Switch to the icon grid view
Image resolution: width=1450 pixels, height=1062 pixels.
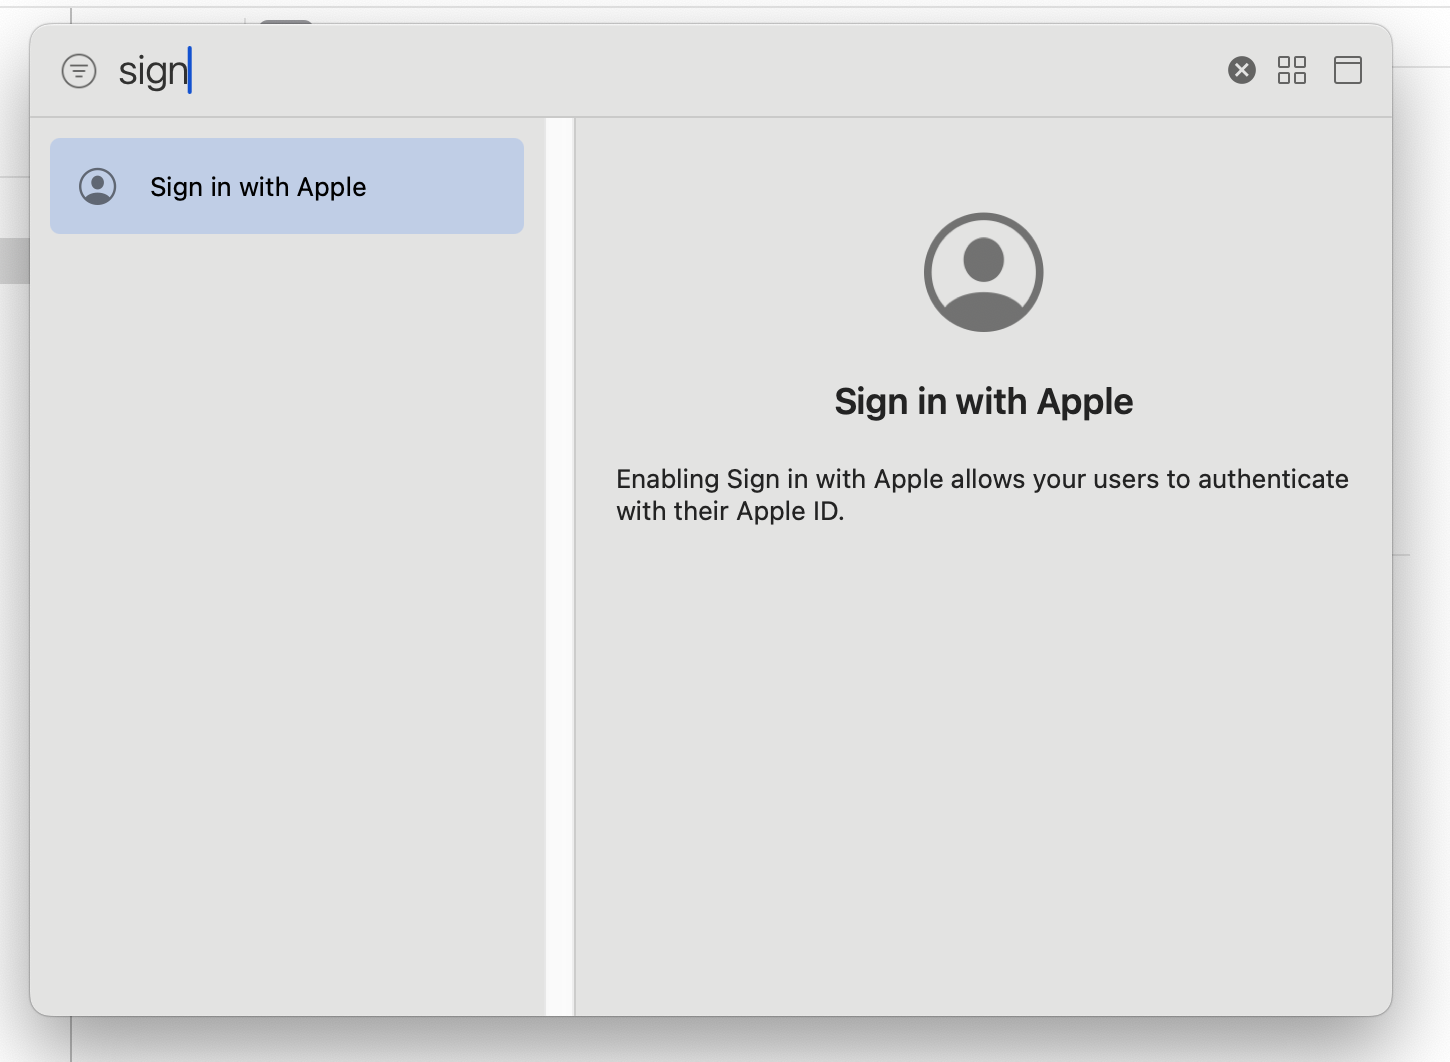[x=1292, y=70]
